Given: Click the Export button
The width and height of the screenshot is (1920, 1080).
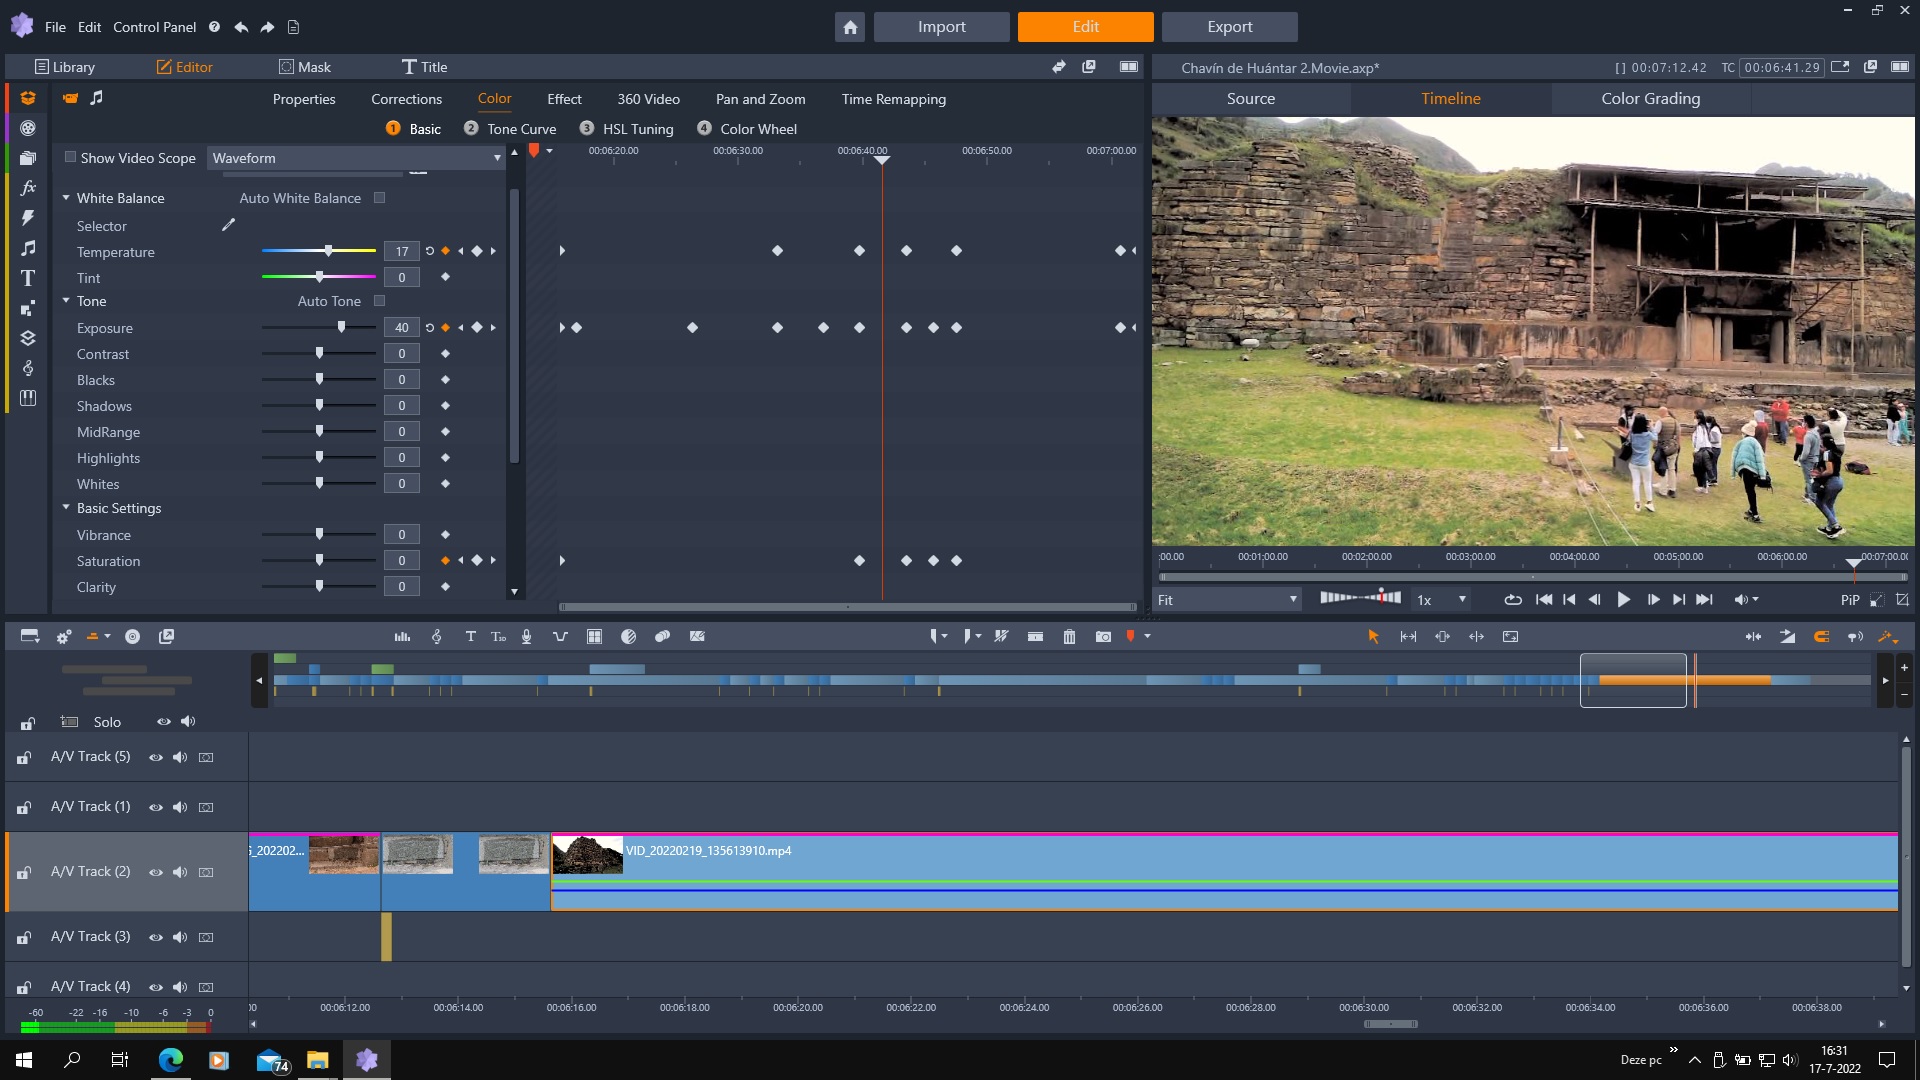Looking at the screenshot, I should pyautogui.click(x=1229, y=27).
